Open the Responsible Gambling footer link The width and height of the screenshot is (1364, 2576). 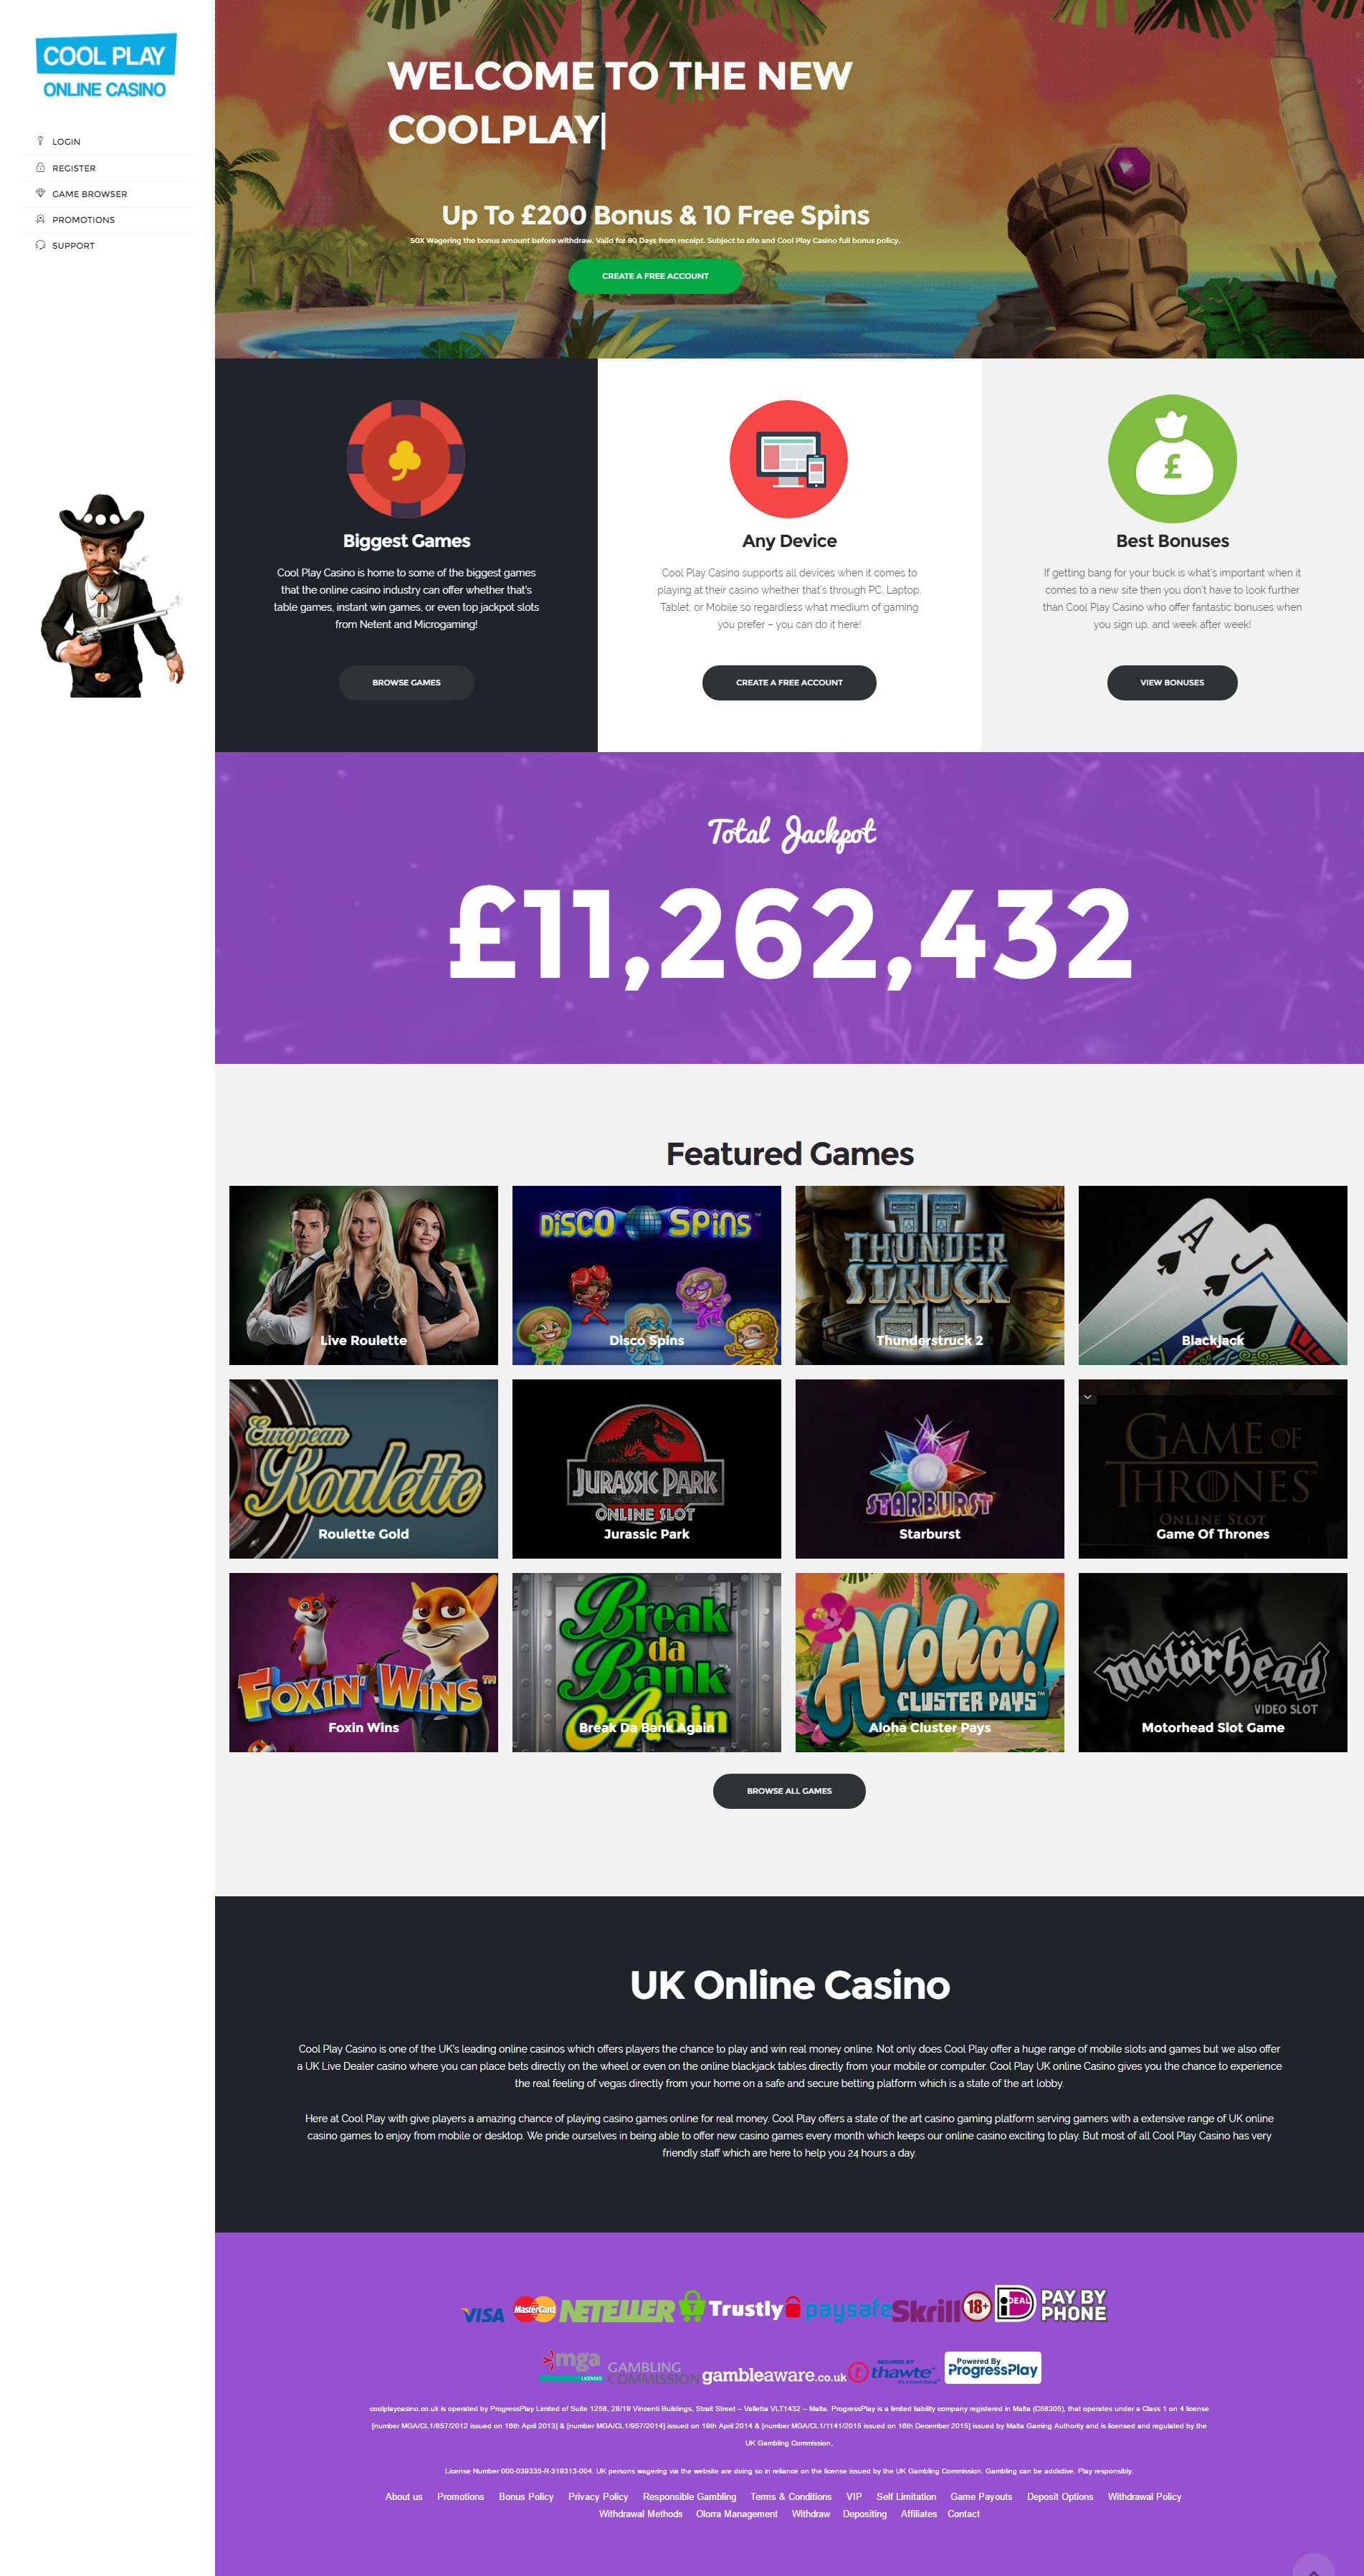tap(689, 2497)
